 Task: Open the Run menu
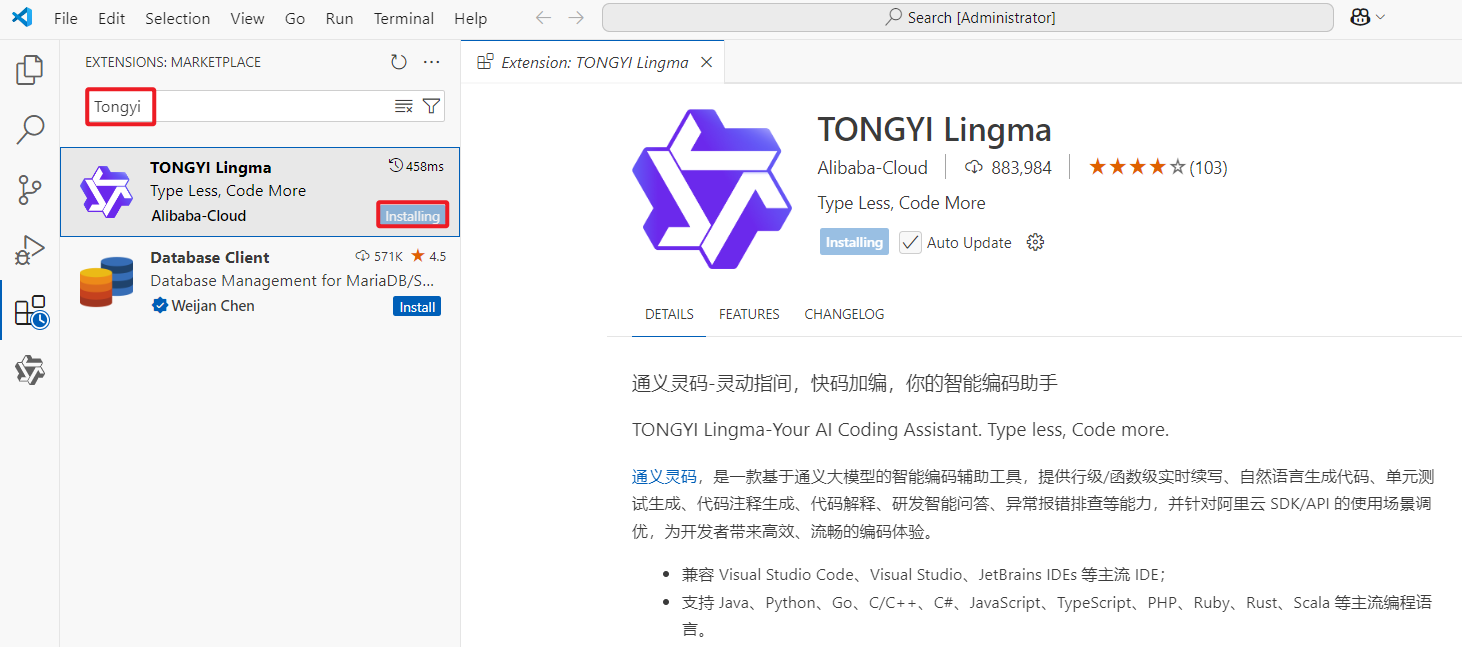coord(340,18)
